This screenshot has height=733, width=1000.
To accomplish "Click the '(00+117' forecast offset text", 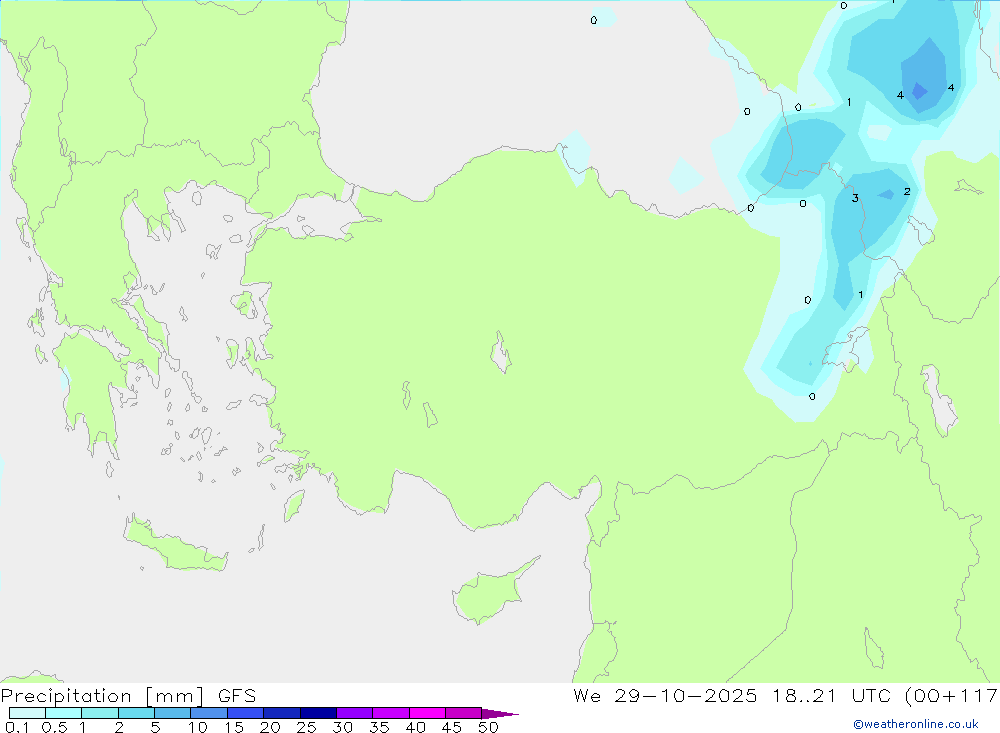I will click(x=951, y=696).
